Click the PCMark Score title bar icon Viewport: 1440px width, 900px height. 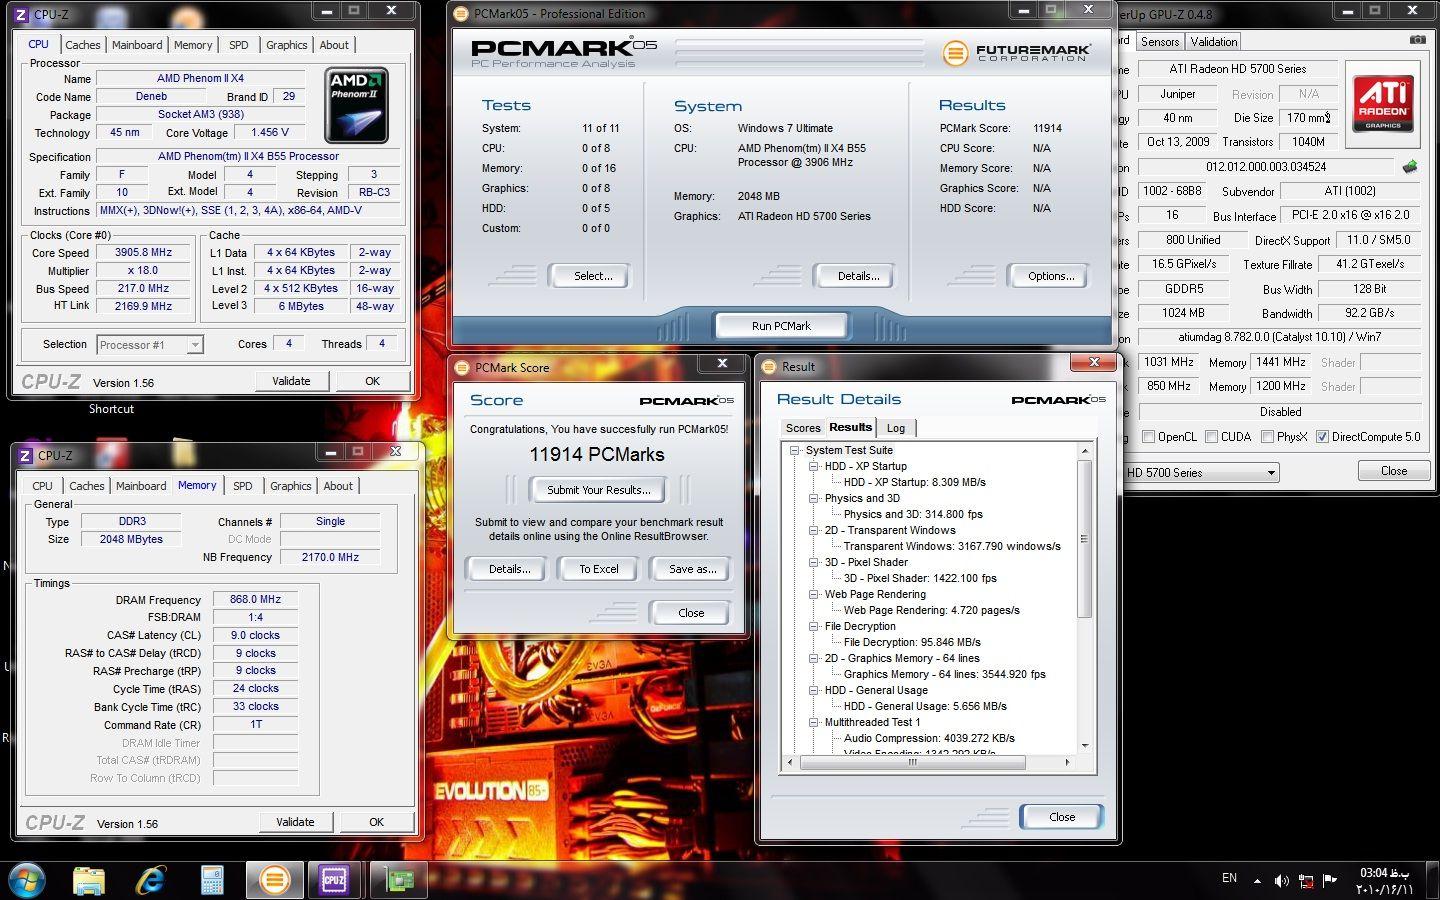click(462, 367)
